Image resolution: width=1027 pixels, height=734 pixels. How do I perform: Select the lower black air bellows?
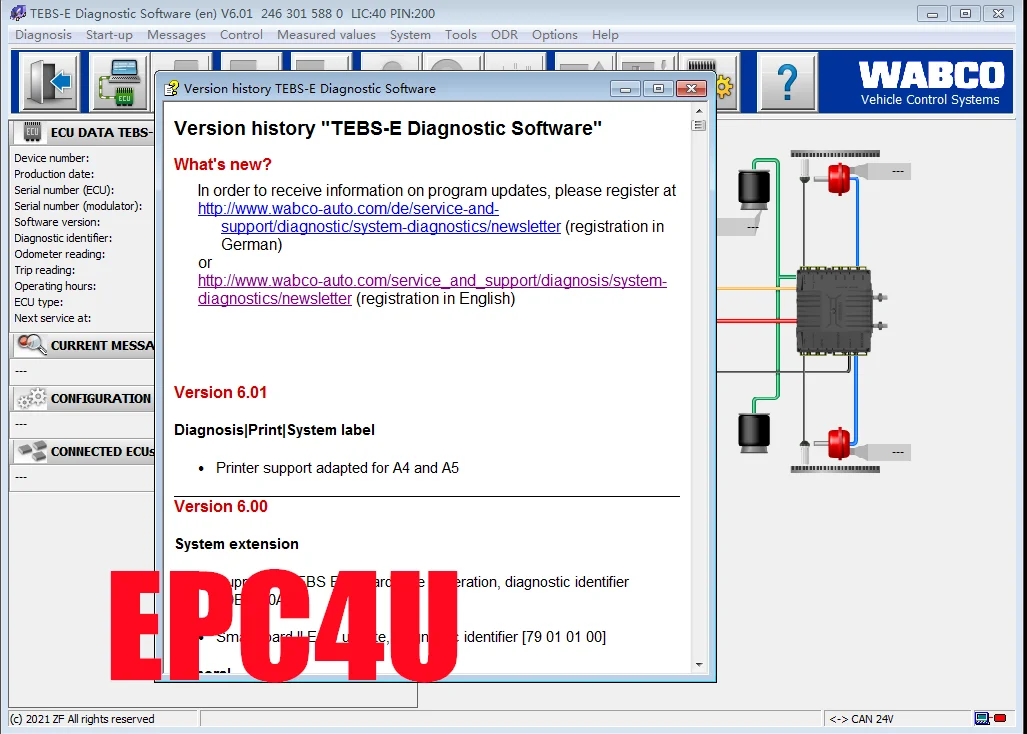coord(754,433)
